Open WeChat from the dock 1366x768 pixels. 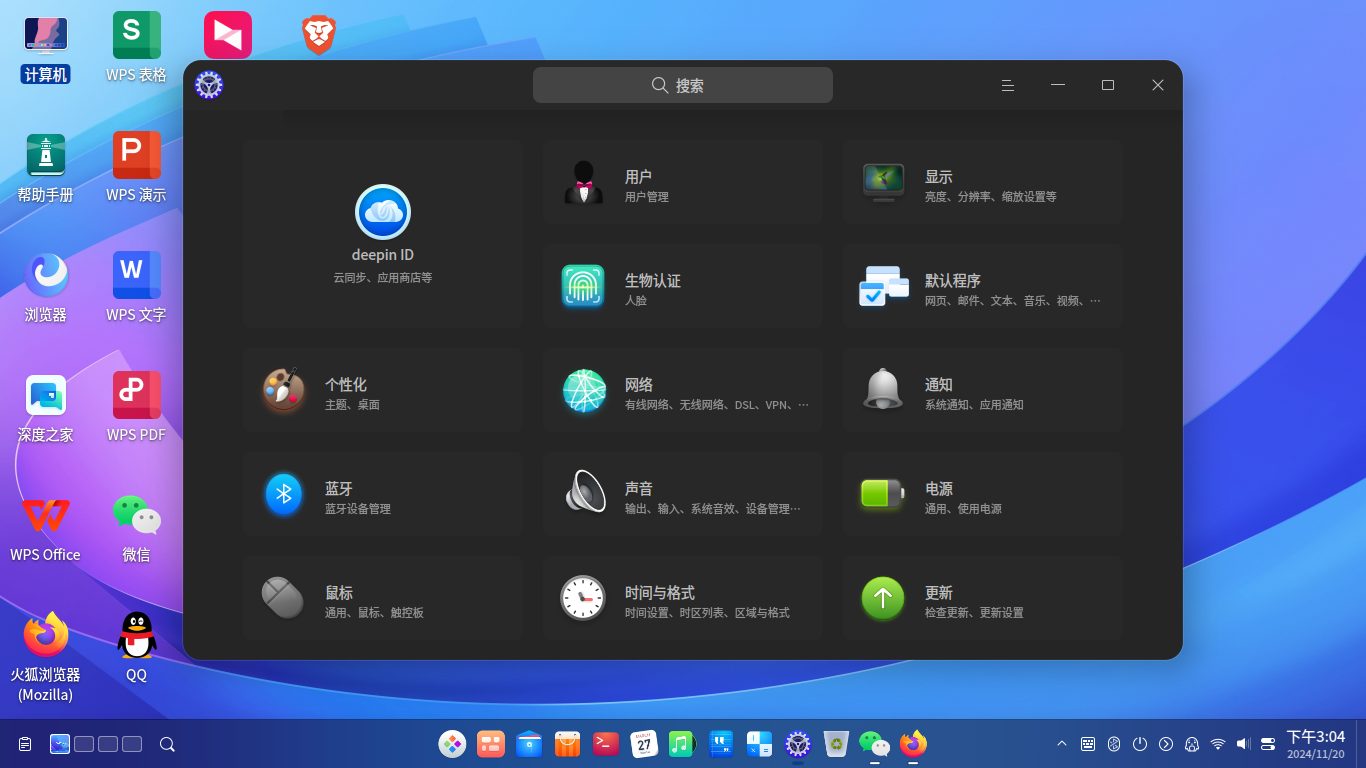click(874, 744)
